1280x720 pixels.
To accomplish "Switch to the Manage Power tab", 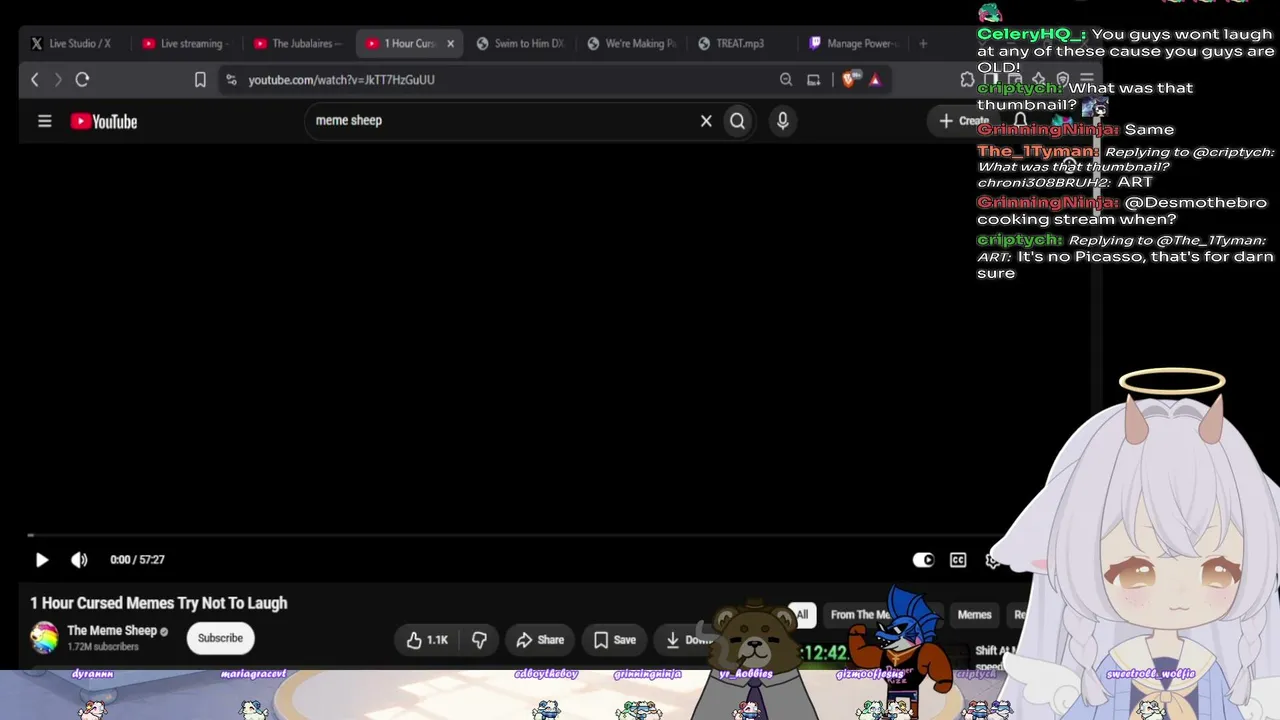I will (854, 44).
